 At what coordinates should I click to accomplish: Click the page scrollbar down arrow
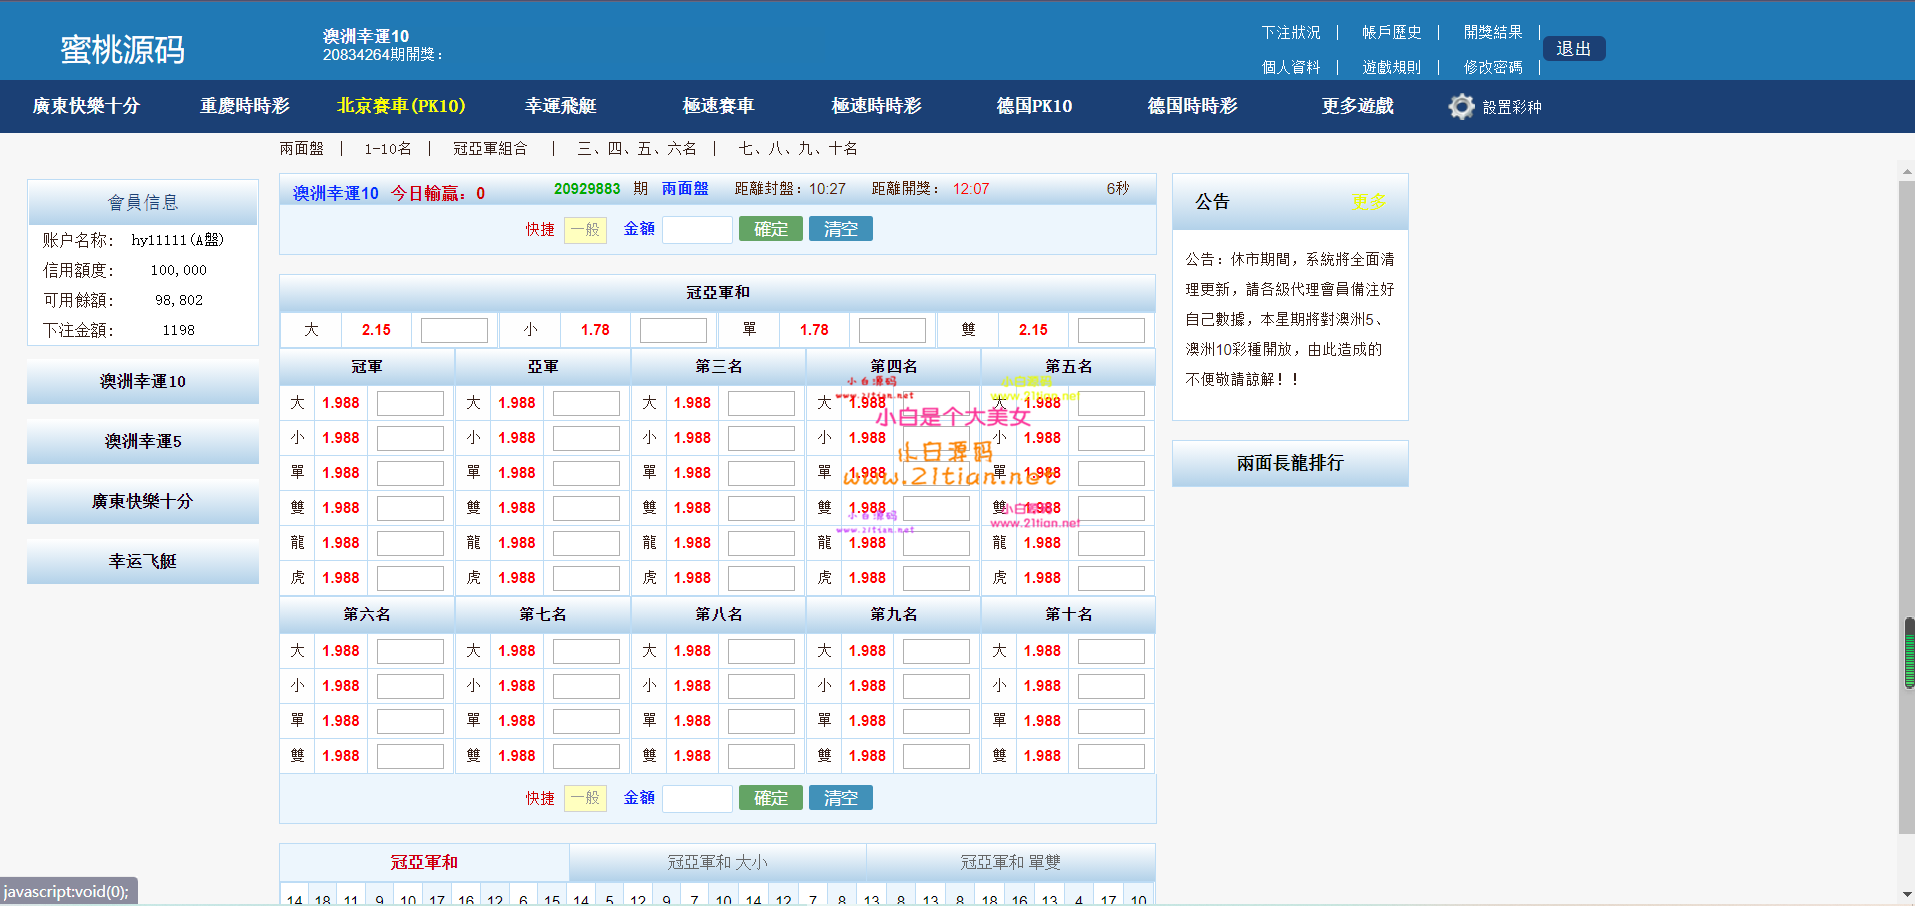coord(1907,894)
